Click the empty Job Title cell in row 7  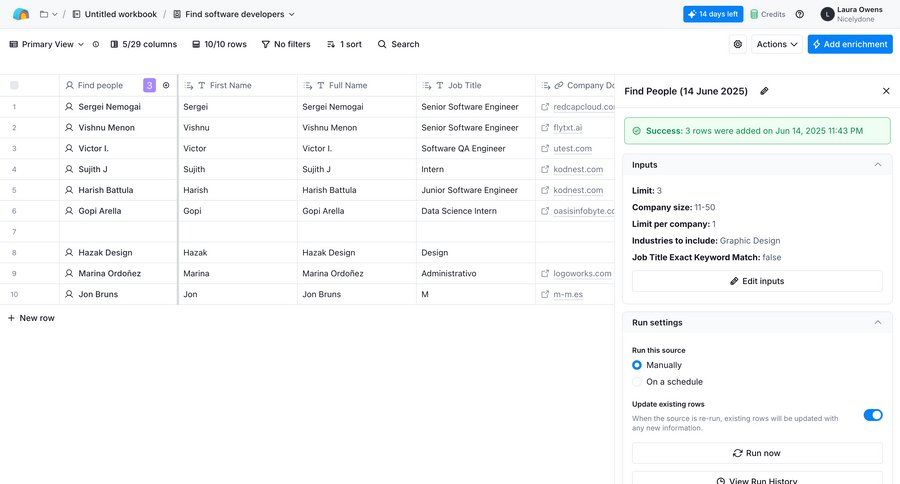tap(475, 232)
